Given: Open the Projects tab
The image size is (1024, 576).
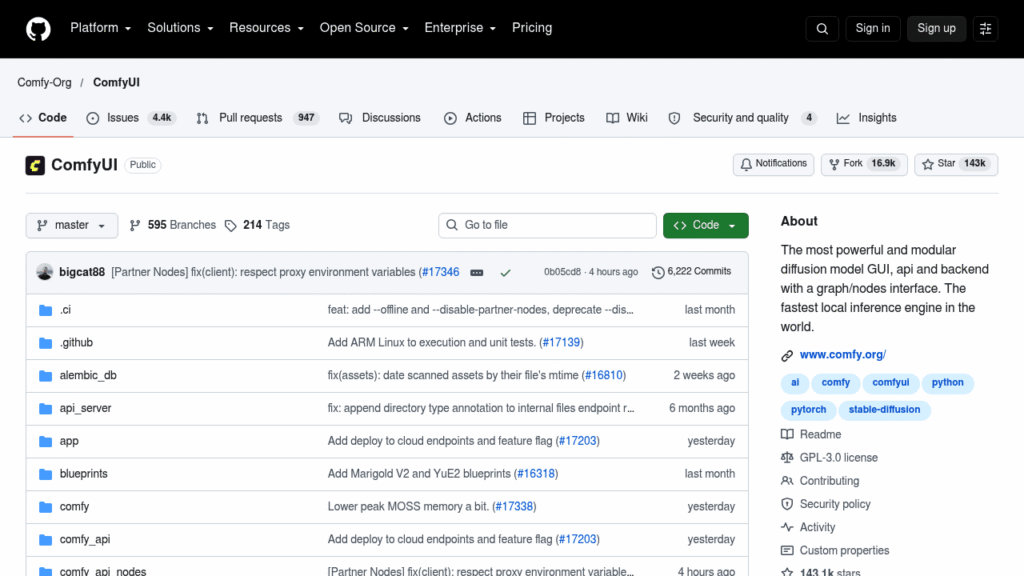Looking at the screenshot, I should click(554, 118).
